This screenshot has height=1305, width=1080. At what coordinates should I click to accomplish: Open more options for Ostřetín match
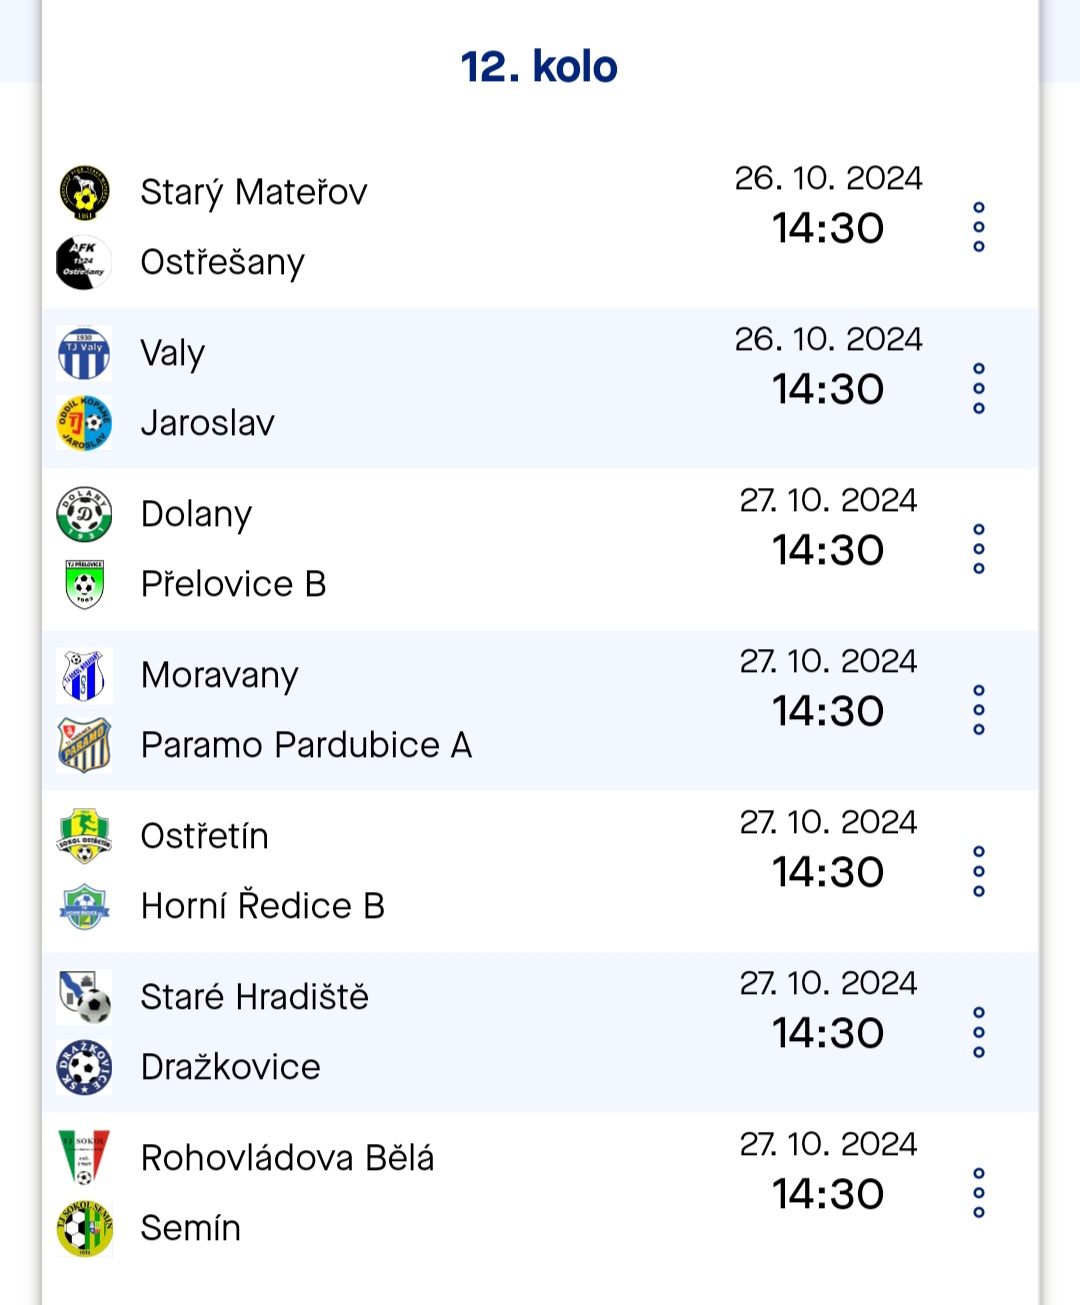(x=979, y=871)
